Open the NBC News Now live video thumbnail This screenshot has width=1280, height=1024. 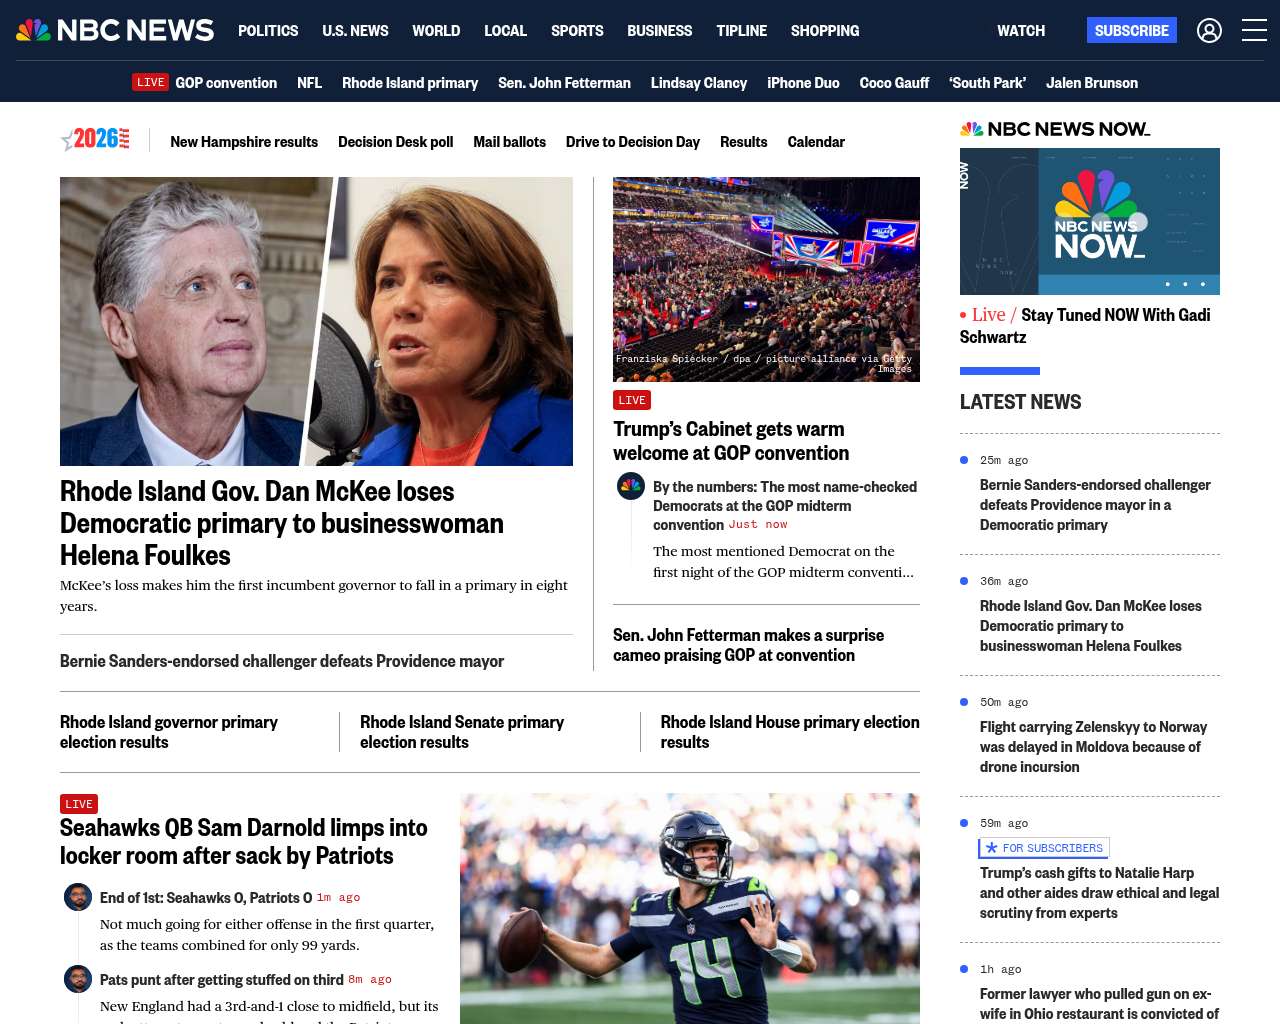[1090, 221]
